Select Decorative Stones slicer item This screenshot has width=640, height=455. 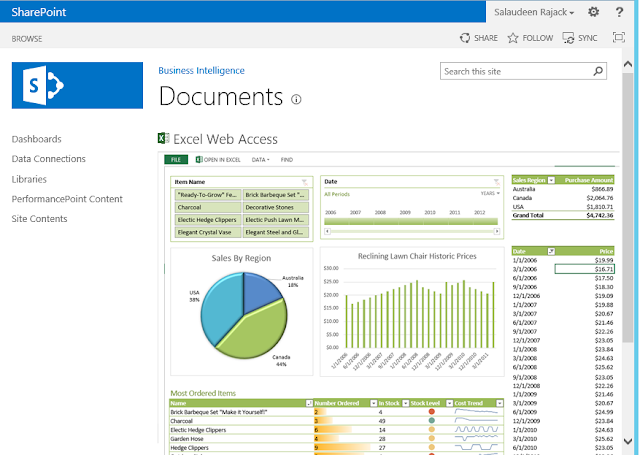click(276, 207)
